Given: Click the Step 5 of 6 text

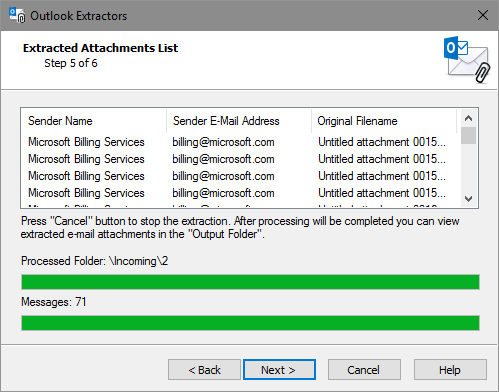Looking at the screenshot, I should (71, 63).
